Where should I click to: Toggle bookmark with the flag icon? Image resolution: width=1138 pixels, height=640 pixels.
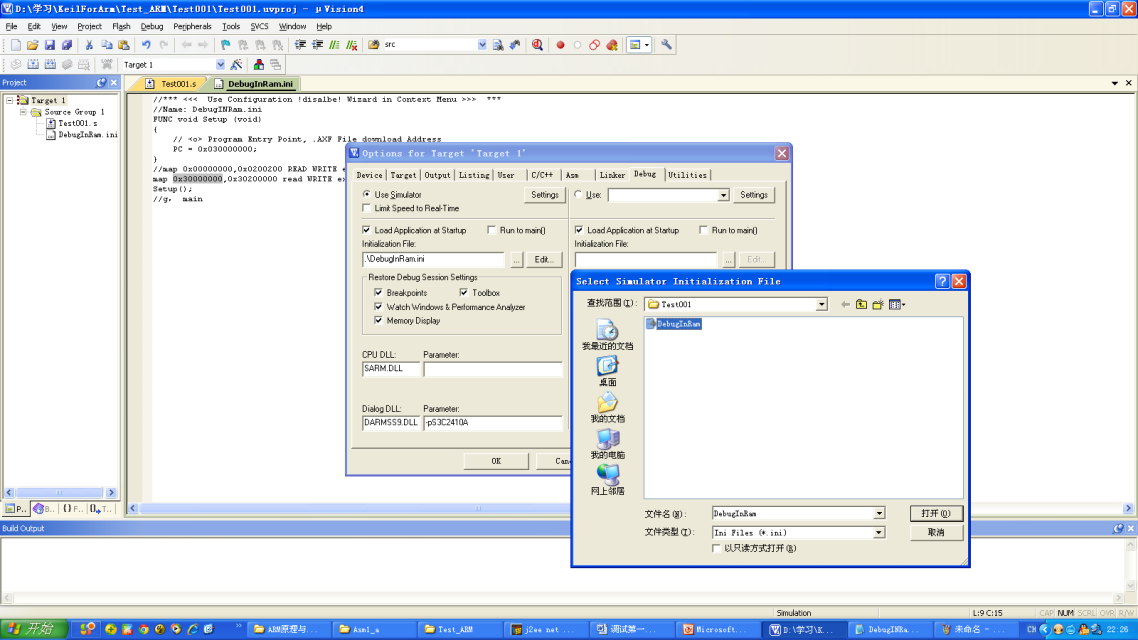pos(226,45)
